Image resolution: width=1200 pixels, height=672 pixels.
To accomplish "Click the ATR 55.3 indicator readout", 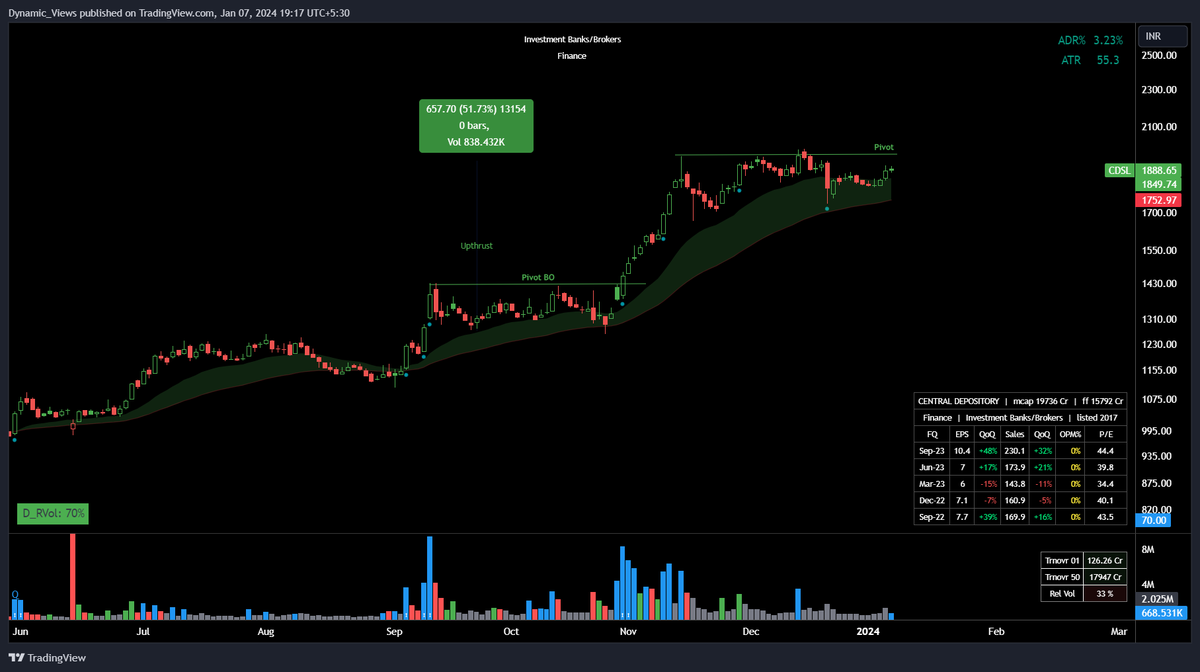I will point(1090,60).
